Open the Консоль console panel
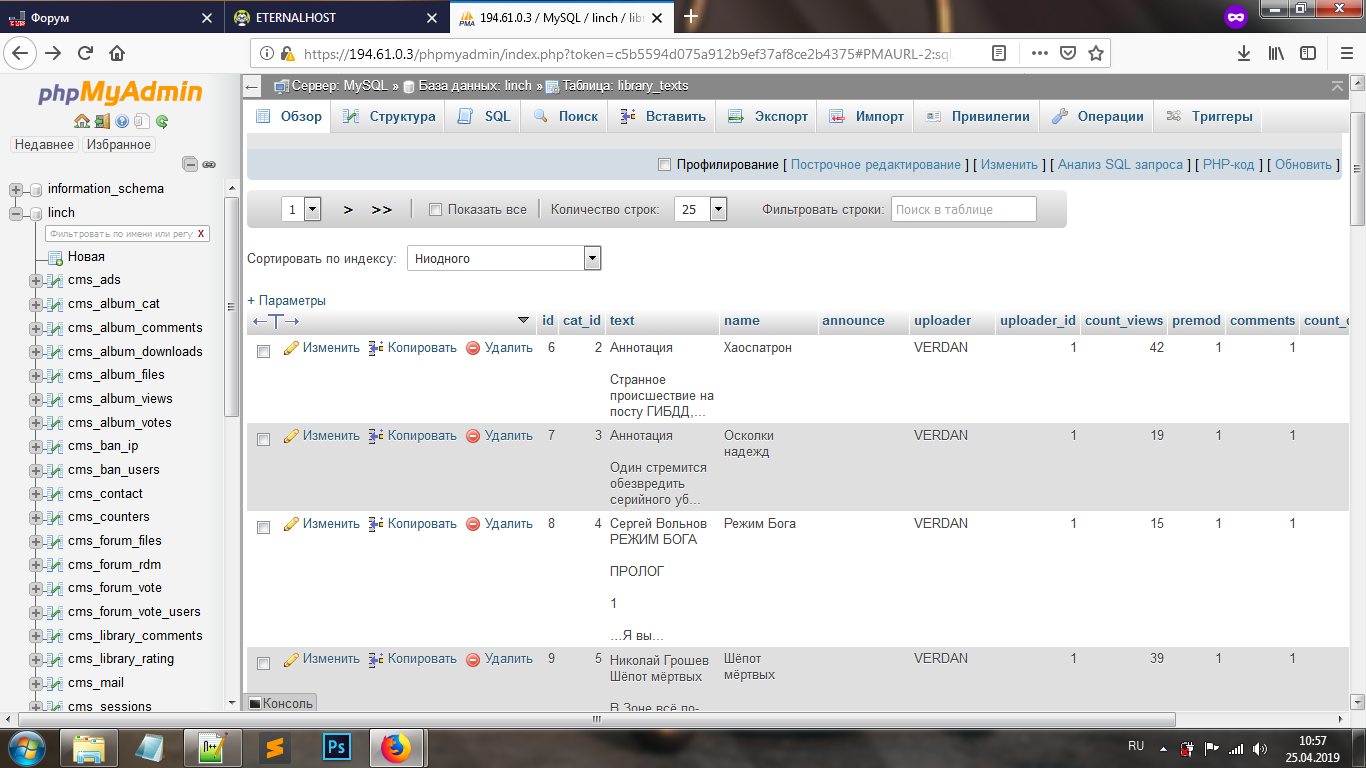Viewport: 1366px width, 768px height. click(x=281, y=703)
